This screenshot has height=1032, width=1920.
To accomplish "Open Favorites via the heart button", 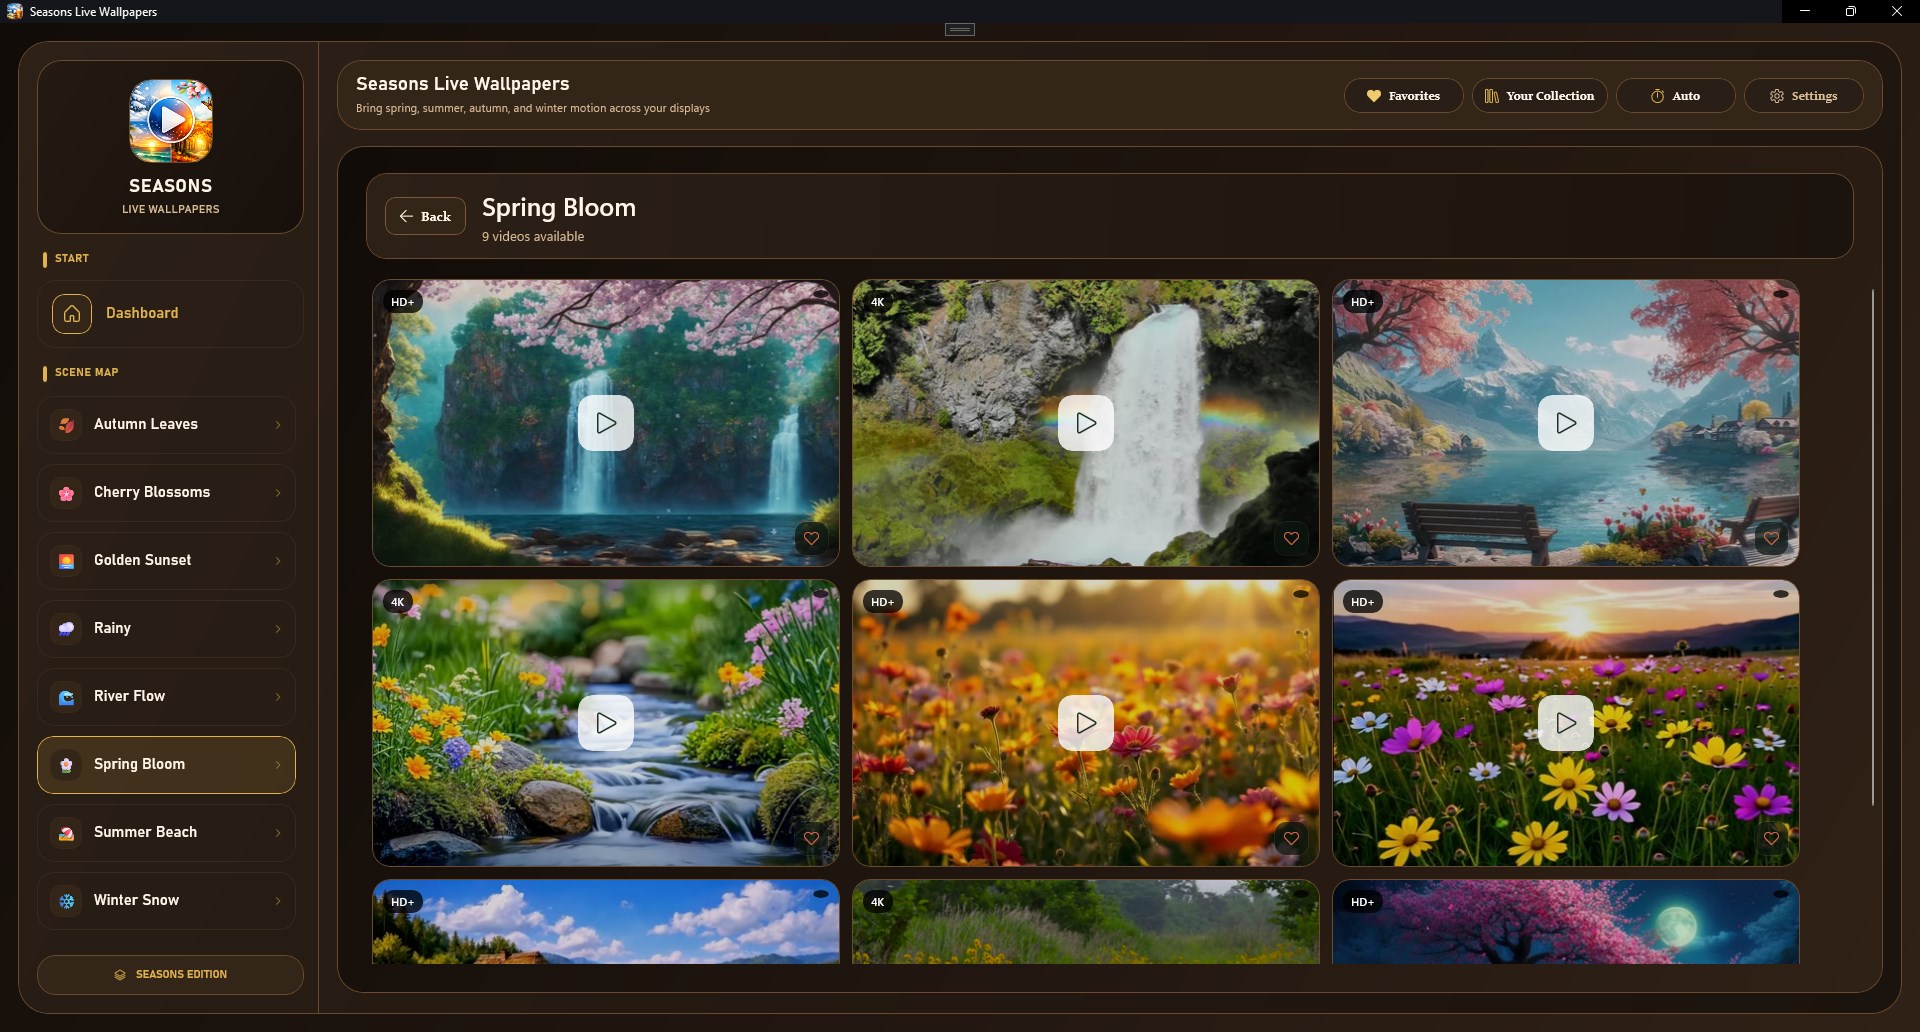I will (x=1403, y=96).
